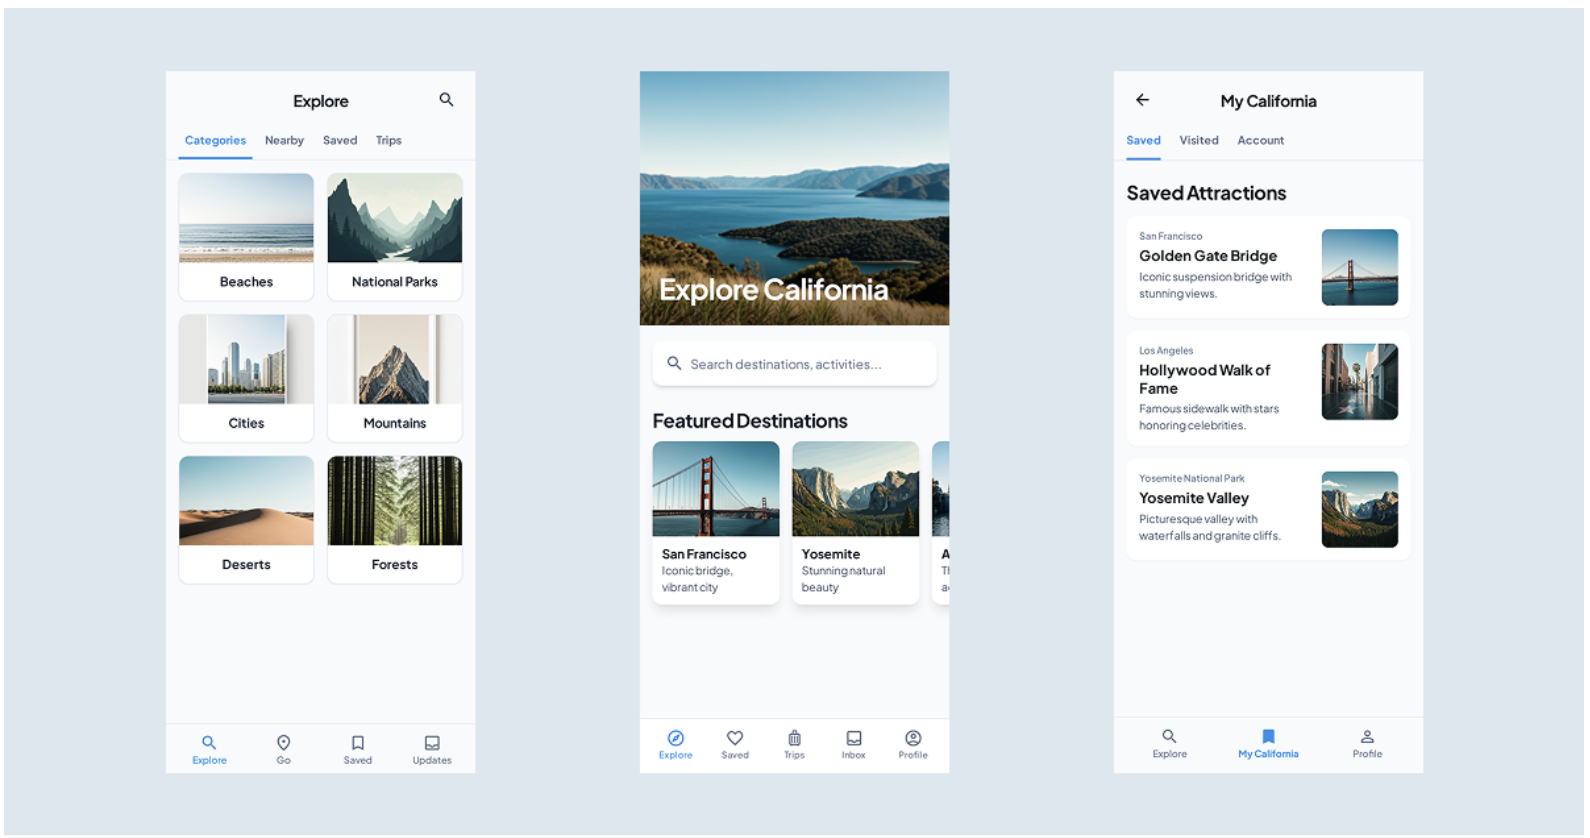Click the San Francisco location label
1590x838 pixels.
click(1170, 237)
